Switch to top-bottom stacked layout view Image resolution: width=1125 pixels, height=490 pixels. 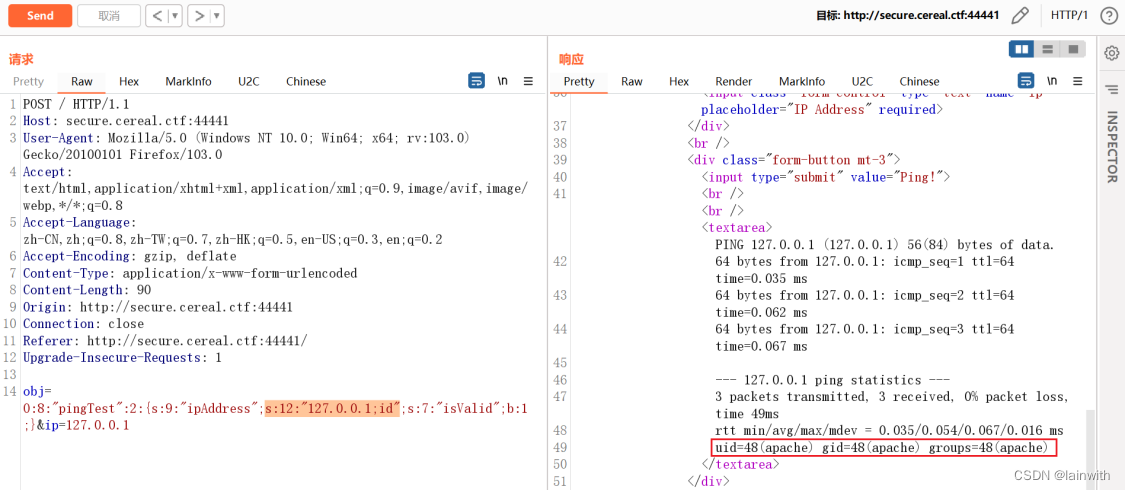tap(1047, 49)
